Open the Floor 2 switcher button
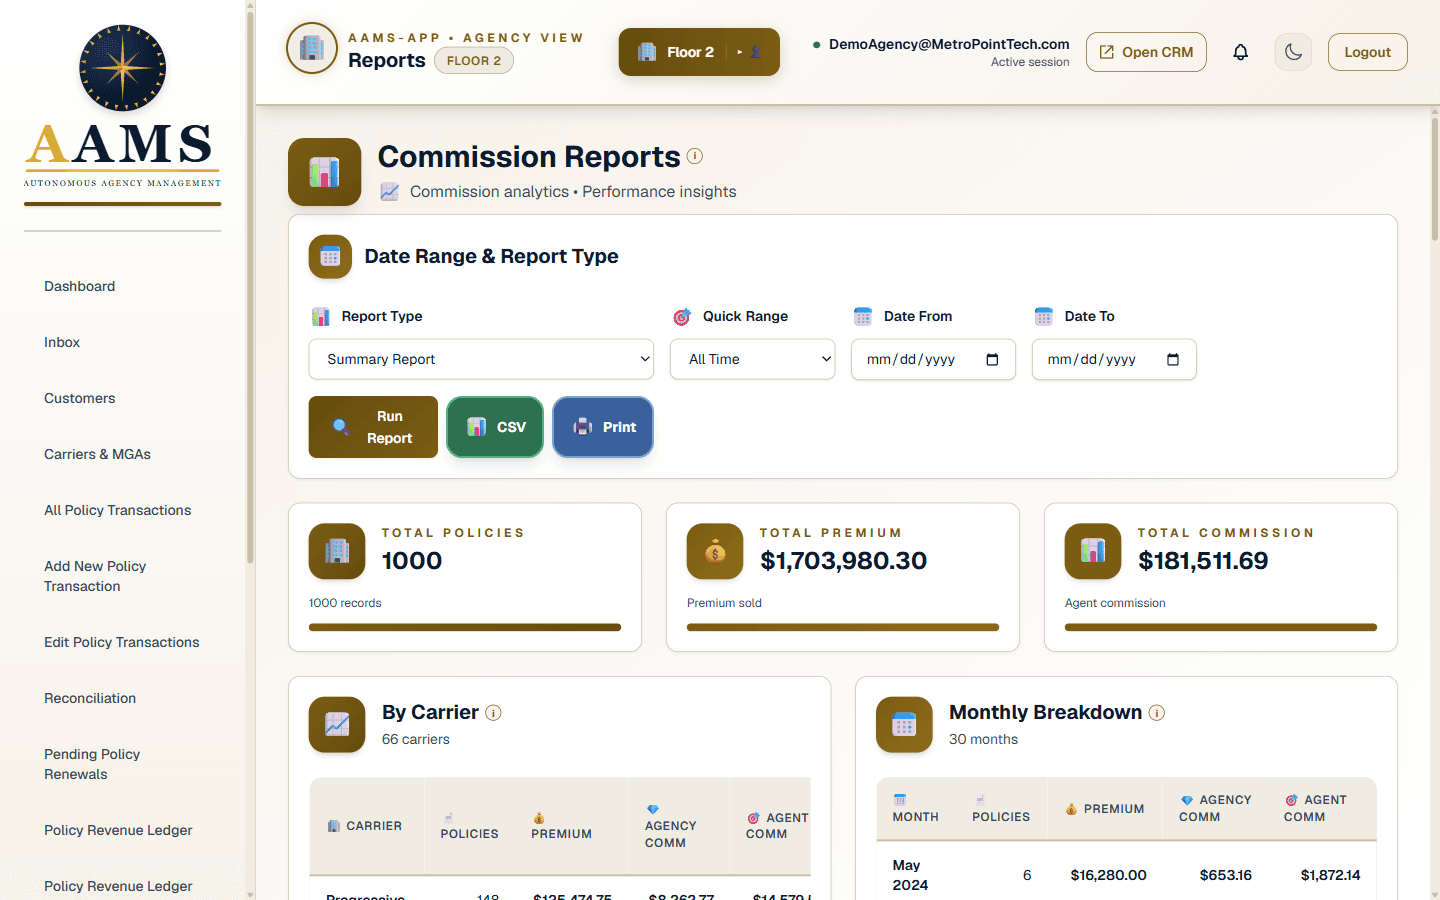 (x=699, y=52)
